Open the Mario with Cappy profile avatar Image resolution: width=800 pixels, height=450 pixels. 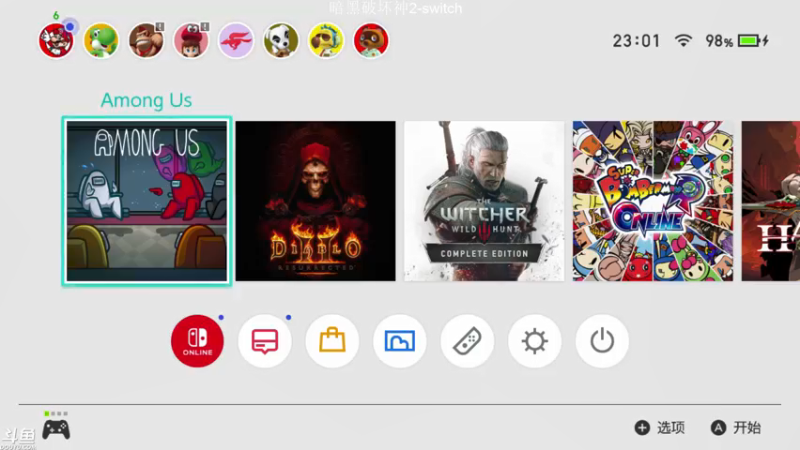tap(191, 40)
